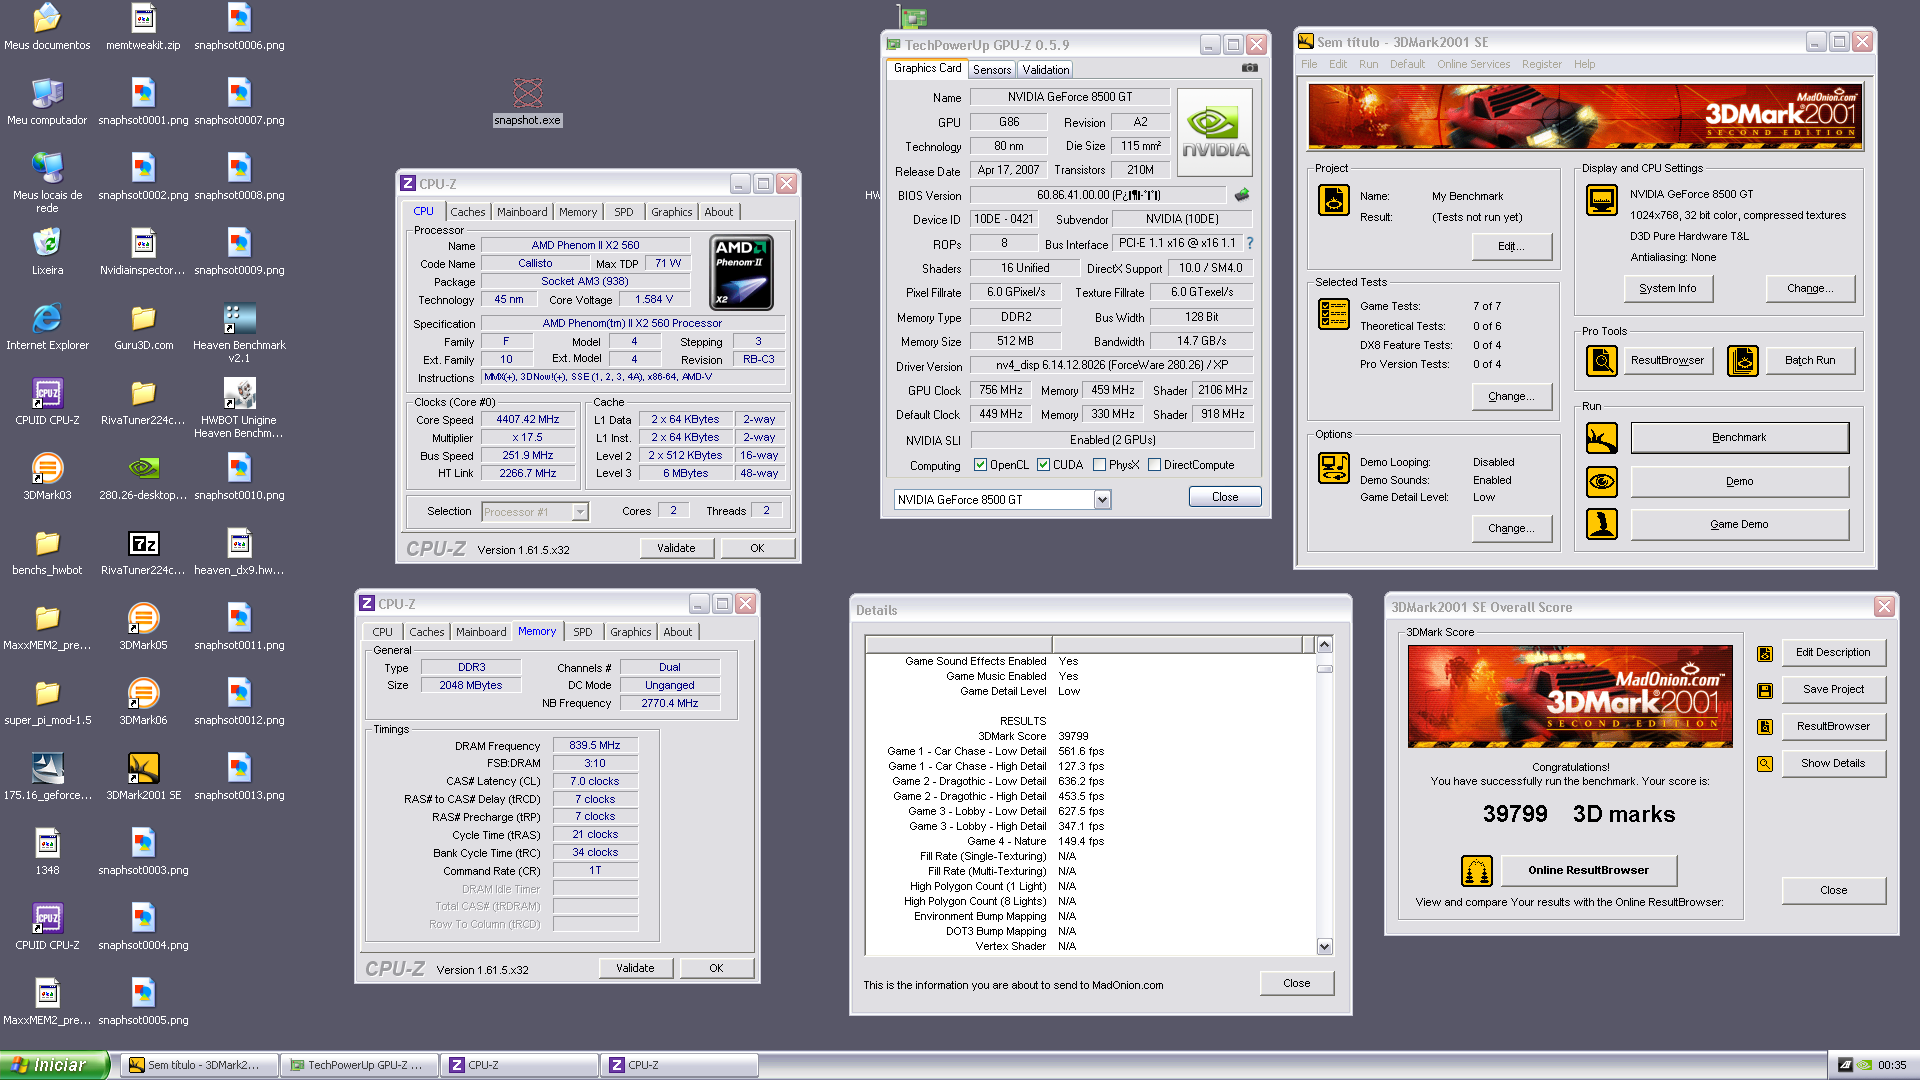Open the 3DMark2001 SE desktop shortcut
The height and width of the screenshot is (1080, 1920).
(x=143, y=776)
